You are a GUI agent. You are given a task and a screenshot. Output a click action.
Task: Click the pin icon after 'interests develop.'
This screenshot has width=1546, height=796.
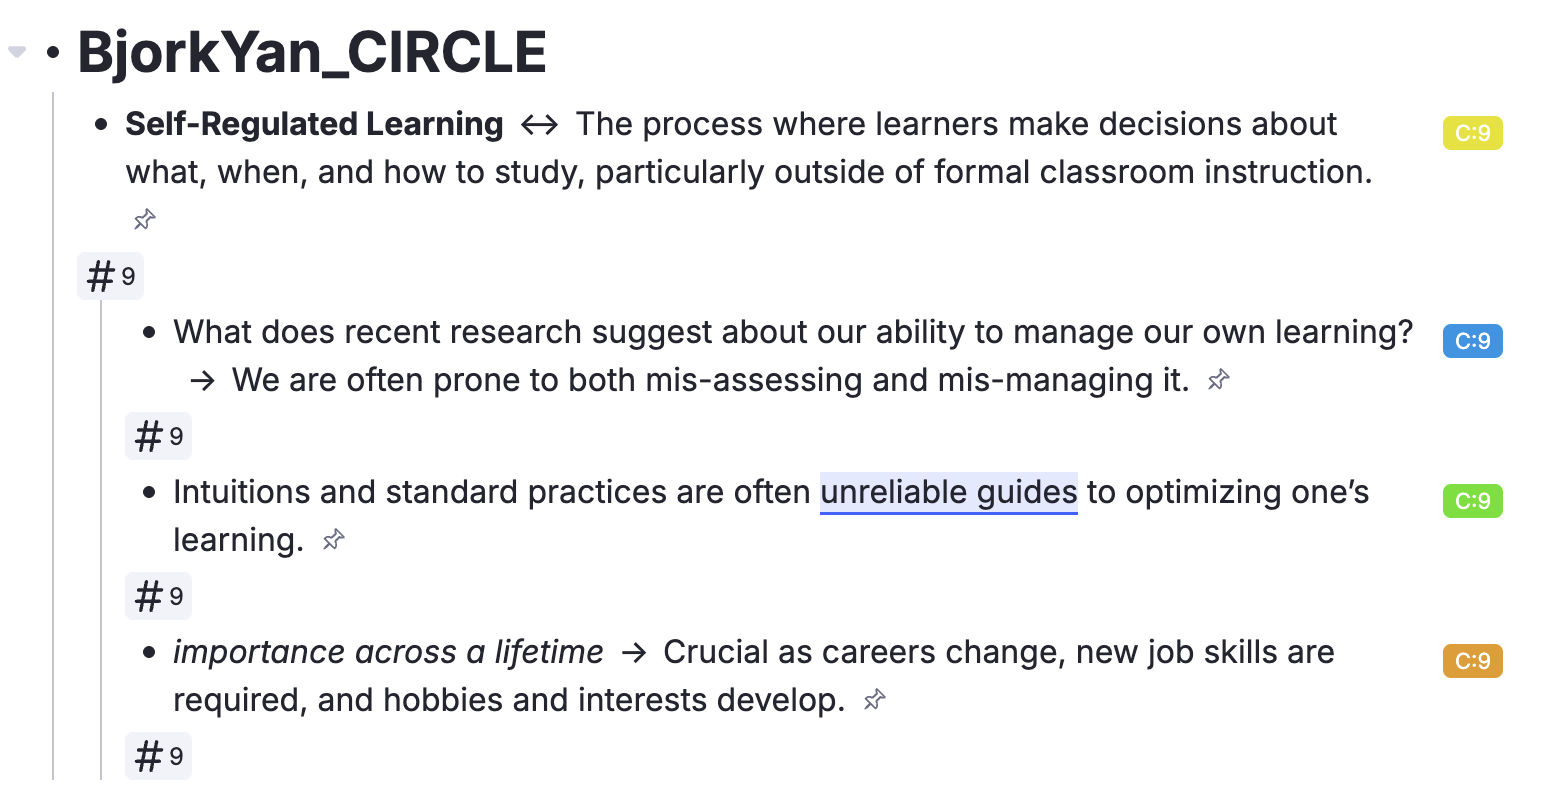[874, 700]
